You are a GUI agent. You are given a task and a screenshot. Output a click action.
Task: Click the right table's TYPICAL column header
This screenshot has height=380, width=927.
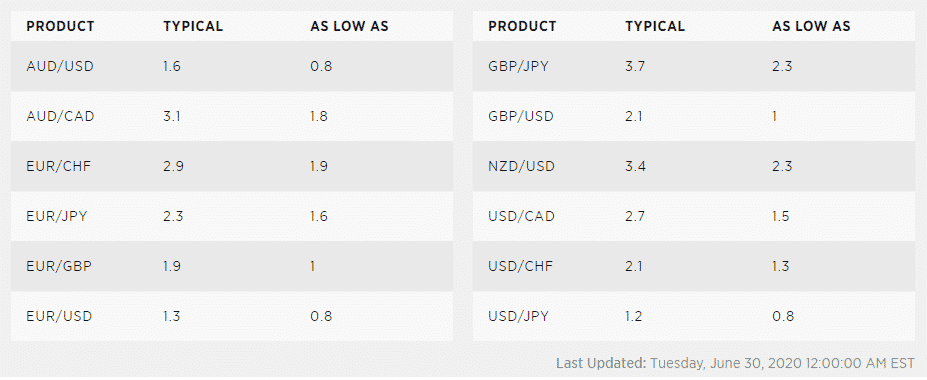655,27
